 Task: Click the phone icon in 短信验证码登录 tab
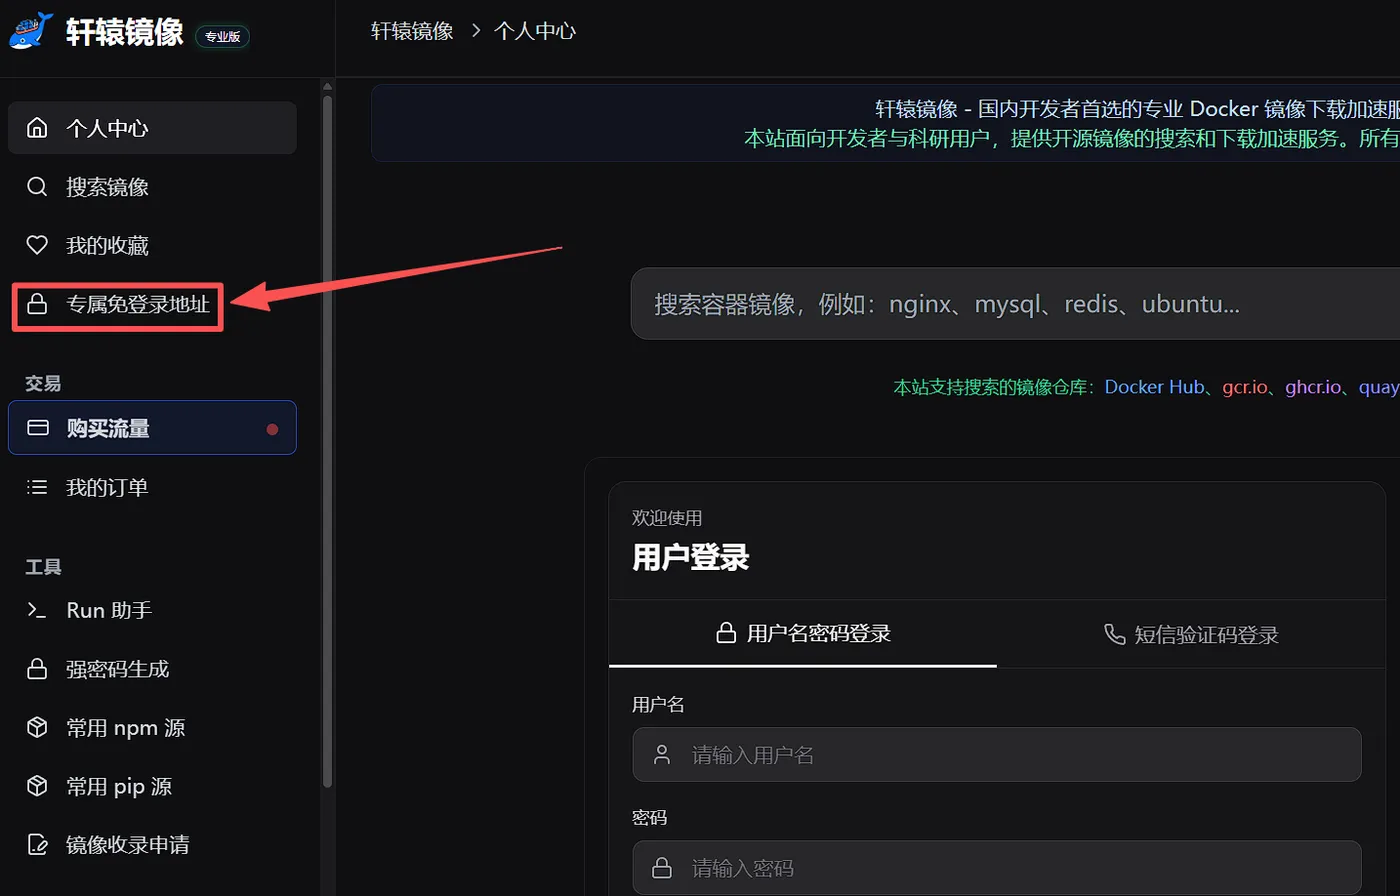pyautogui.click(x=1114, y=634)
